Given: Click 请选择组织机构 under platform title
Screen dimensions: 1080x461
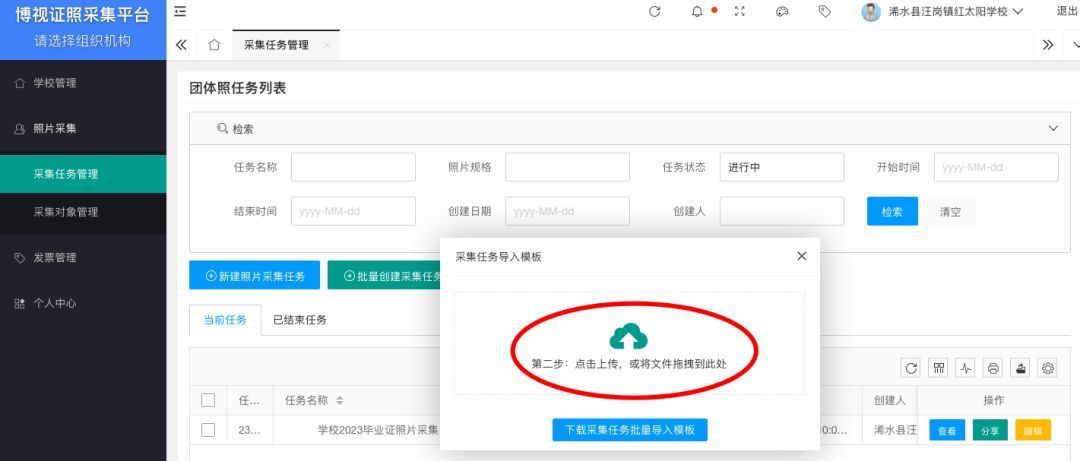Looking at the screenshot, I should [83, 41].
